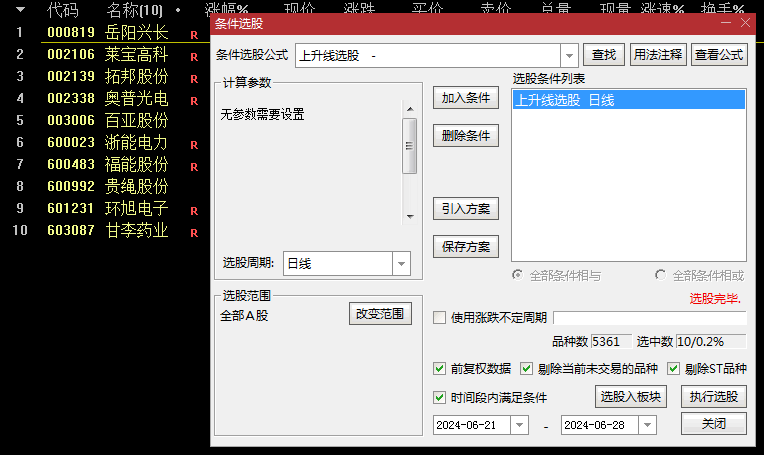764x455 pixels.
Task: Click the 计算参数 scrollbar thumb
Action: [x=409, y=146]
